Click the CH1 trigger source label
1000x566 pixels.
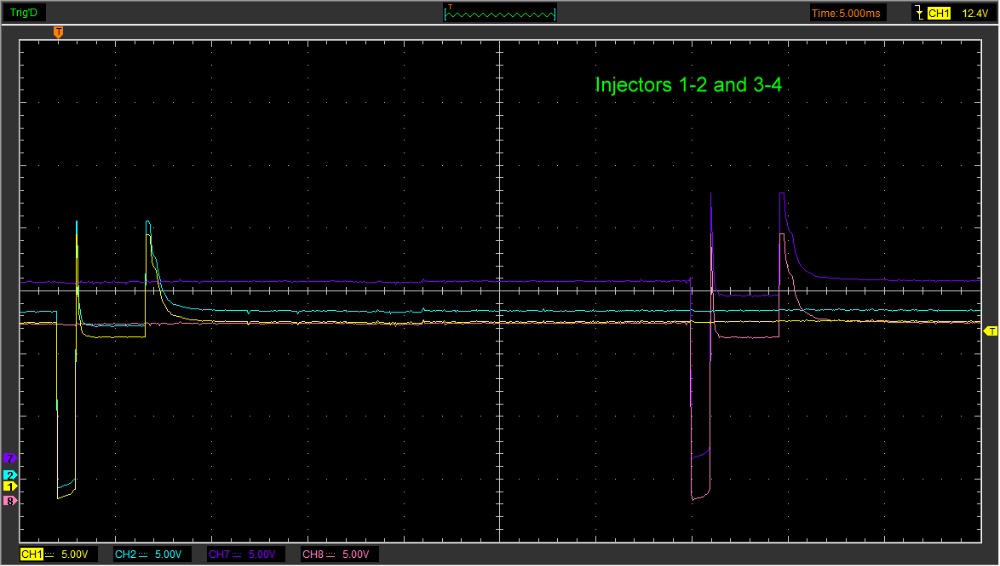(x=938, y=13)
